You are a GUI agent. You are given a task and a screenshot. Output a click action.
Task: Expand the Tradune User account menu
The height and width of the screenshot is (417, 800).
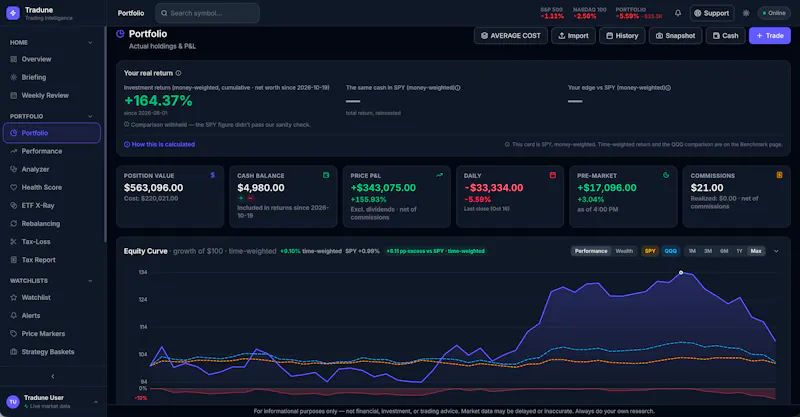52,402
